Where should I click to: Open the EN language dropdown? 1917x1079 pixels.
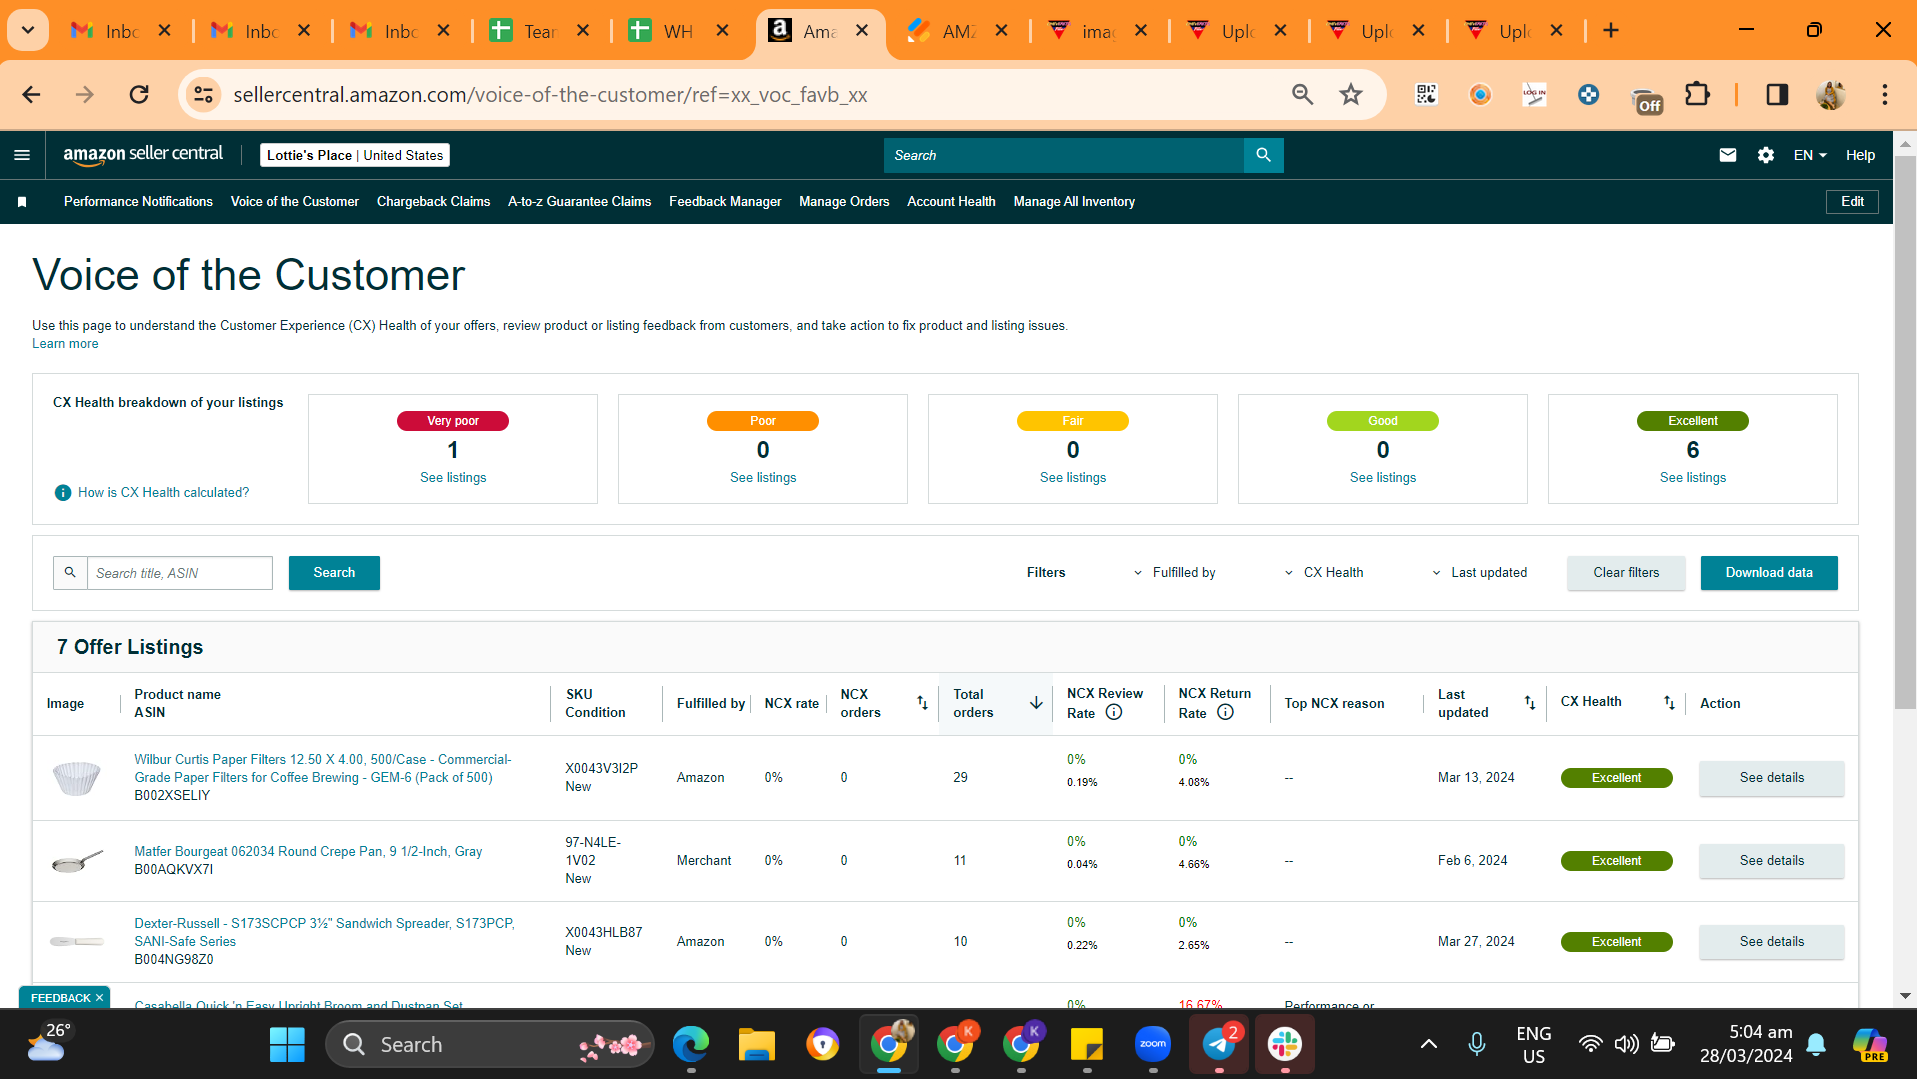1810,155
